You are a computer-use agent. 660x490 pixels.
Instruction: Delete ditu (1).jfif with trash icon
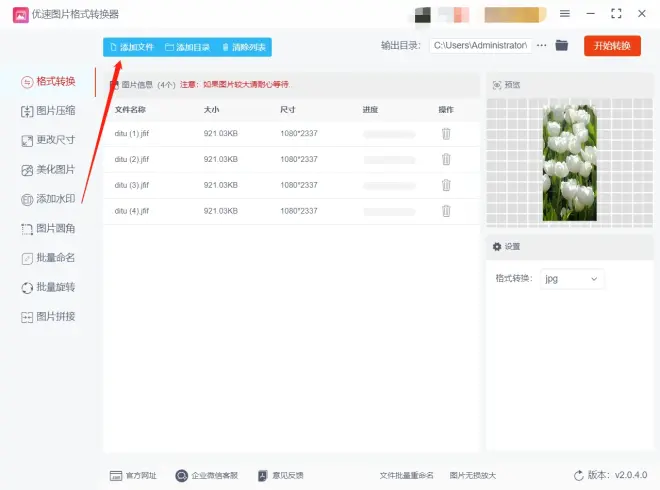446,133
